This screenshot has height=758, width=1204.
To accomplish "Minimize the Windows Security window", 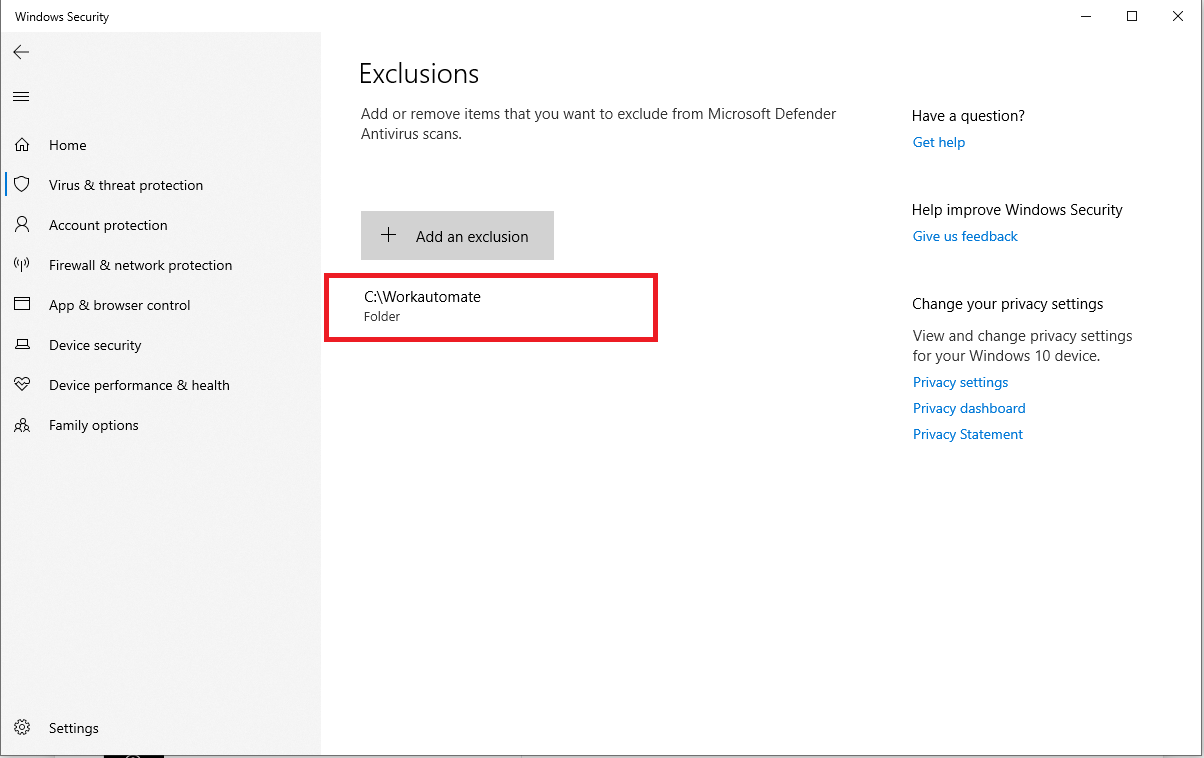I will (1086, 16).
